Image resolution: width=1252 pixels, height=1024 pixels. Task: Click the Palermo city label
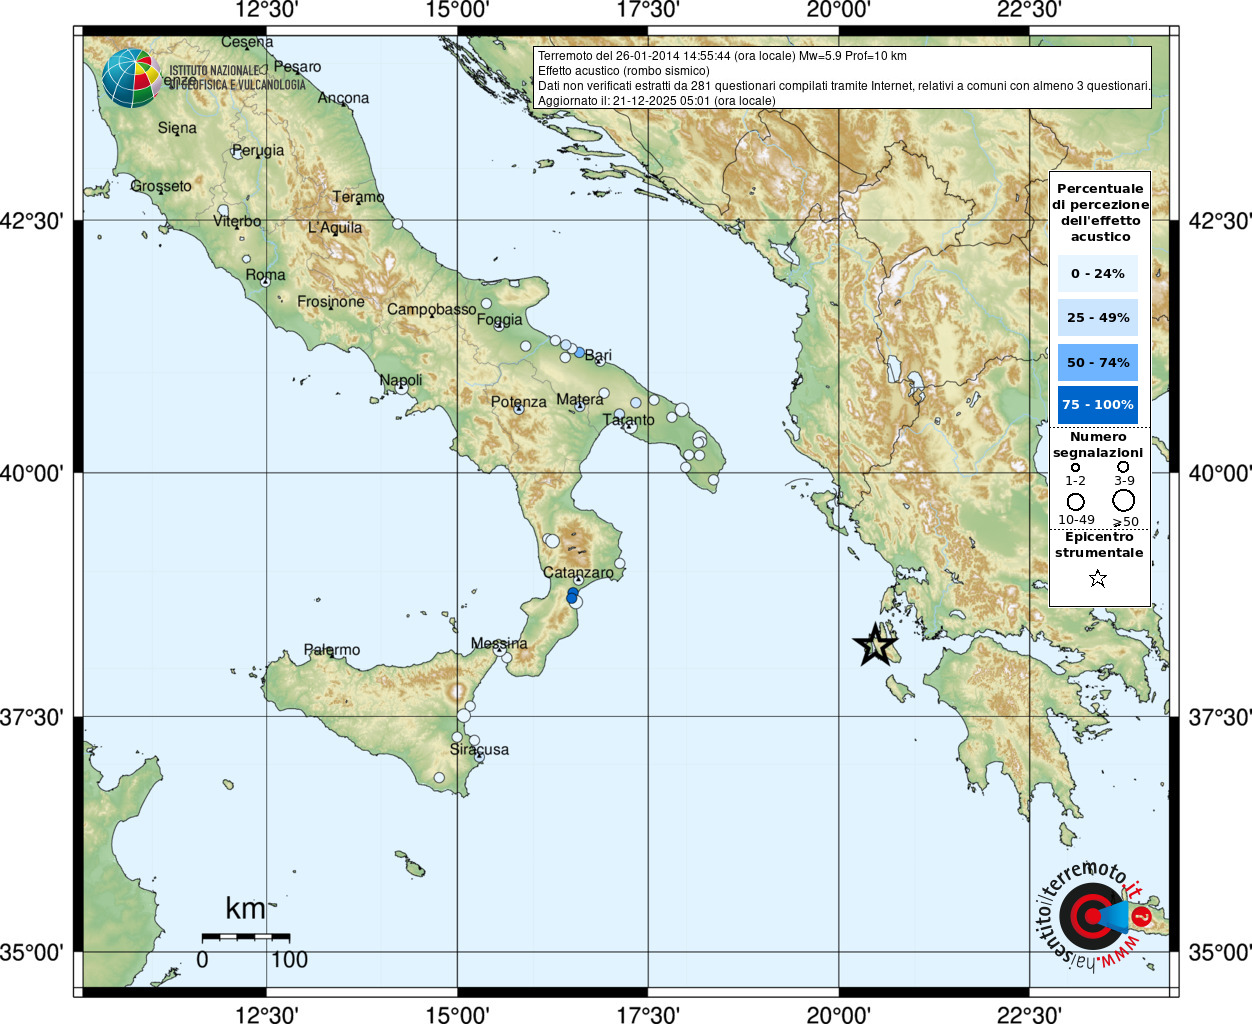tap(332, 650)
